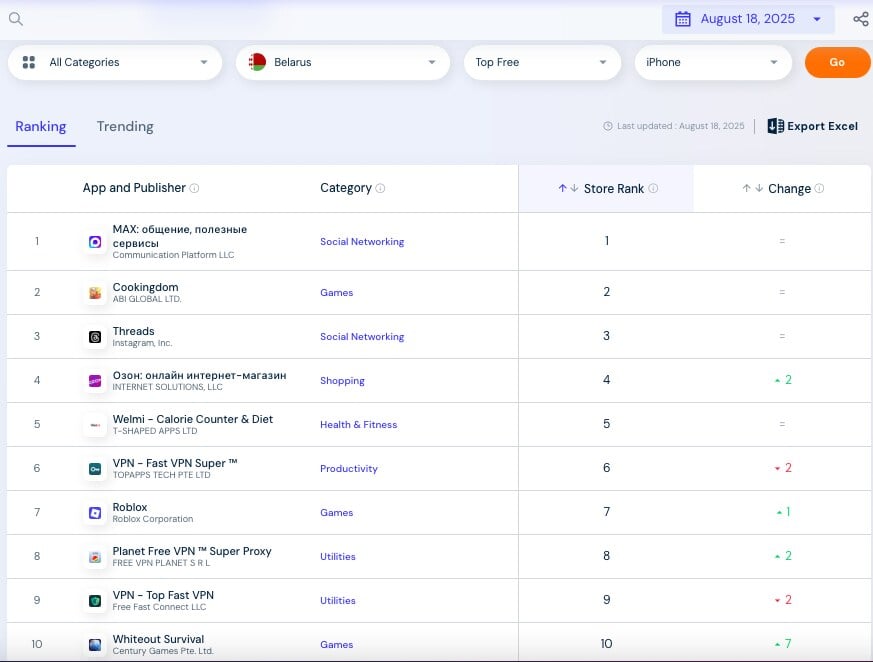
Task: Click the info icon next to App and Publisher
Action: click(194, 188)
